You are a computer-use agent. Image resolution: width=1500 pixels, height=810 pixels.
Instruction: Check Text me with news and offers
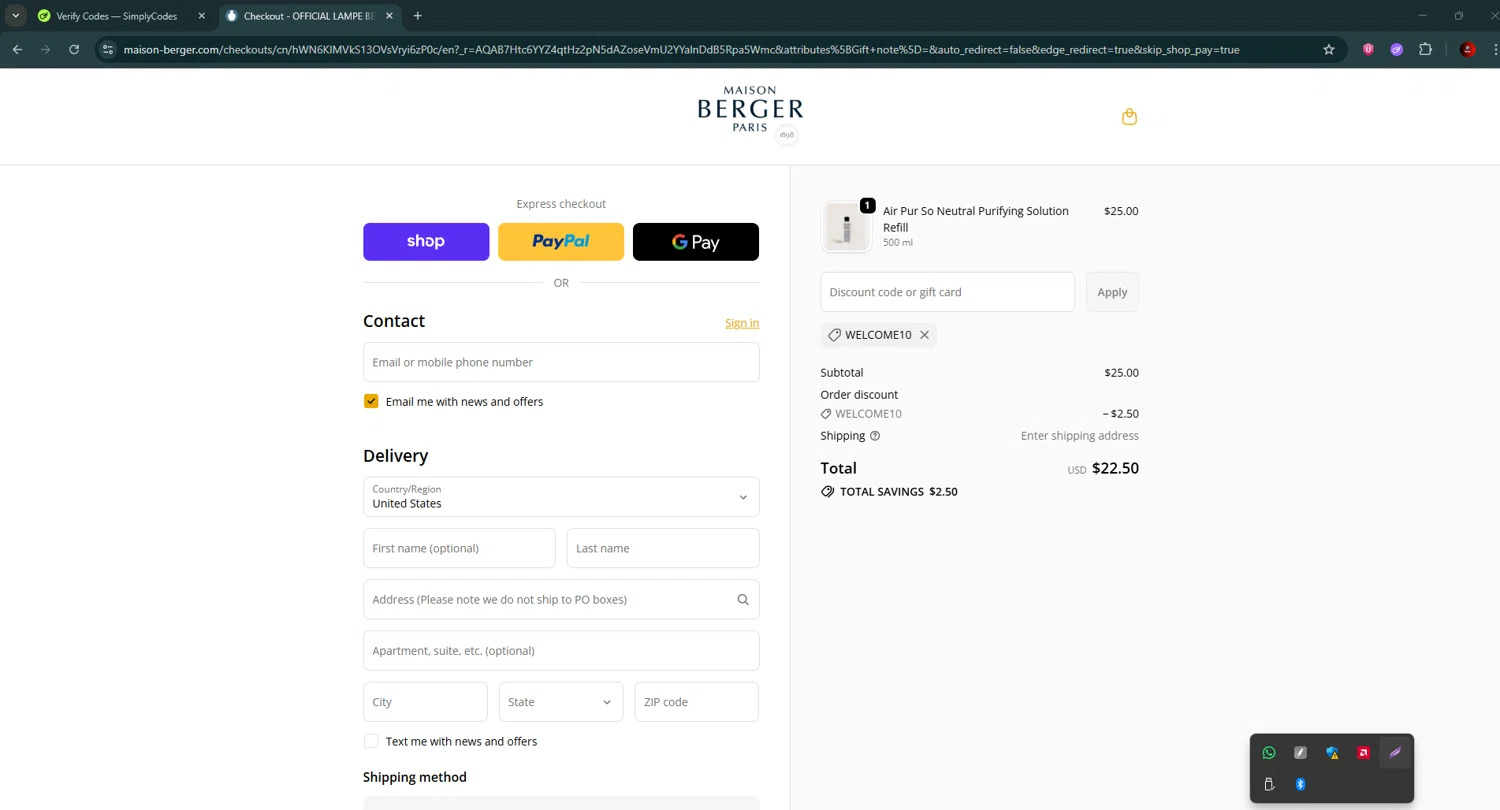point(371,741)
